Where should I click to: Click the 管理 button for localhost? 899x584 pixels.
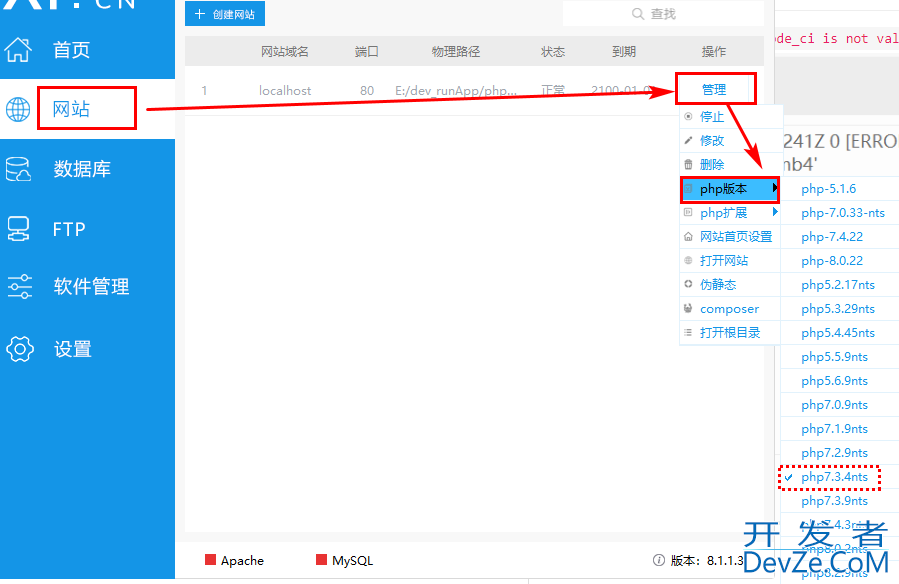point(714,89)
